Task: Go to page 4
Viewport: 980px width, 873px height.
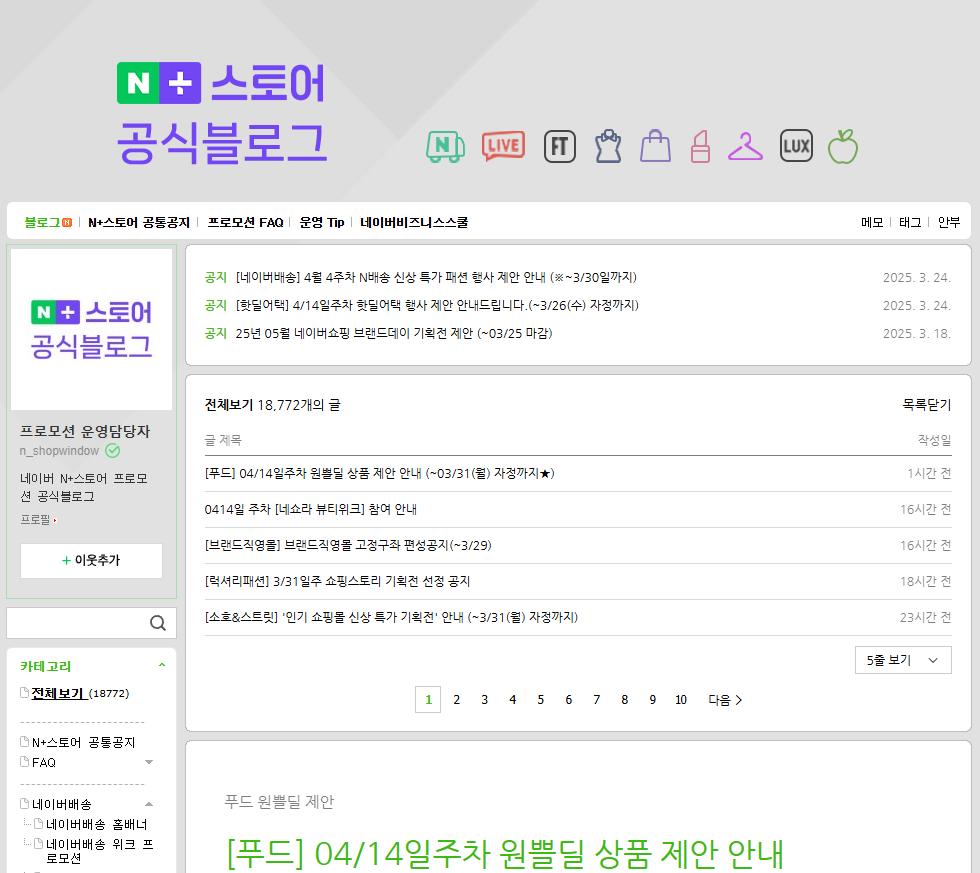Action: 512,700
